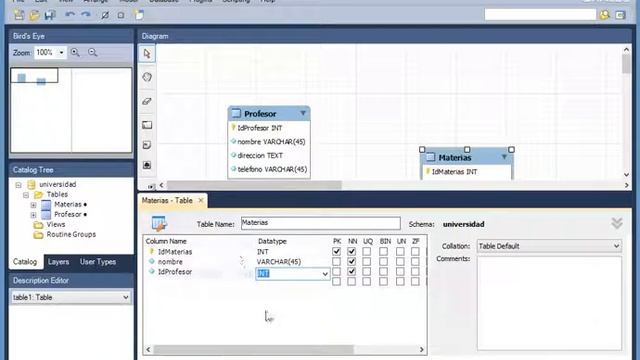Check PK for nombre column
The image size is (640, 360).
pos(336,261)
